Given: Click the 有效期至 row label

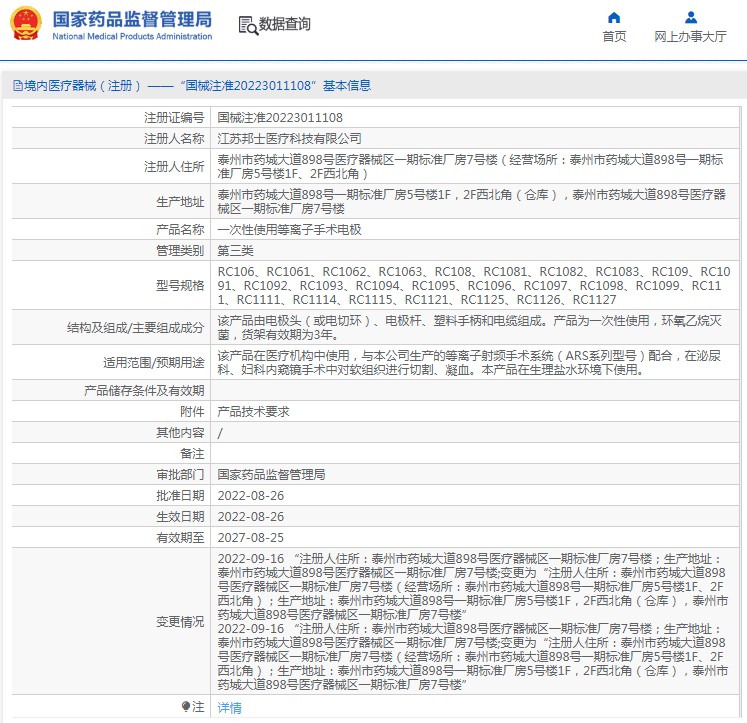Looking at the screenshot, I should click(180, 538).
